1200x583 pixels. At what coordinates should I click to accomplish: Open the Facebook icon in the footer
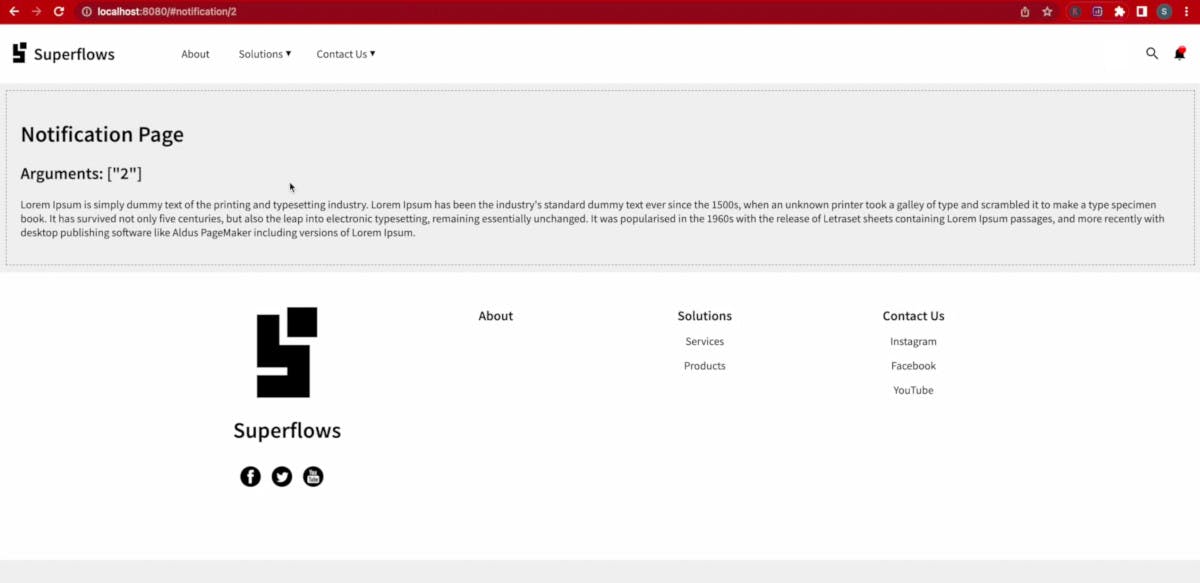click(250, 476)
